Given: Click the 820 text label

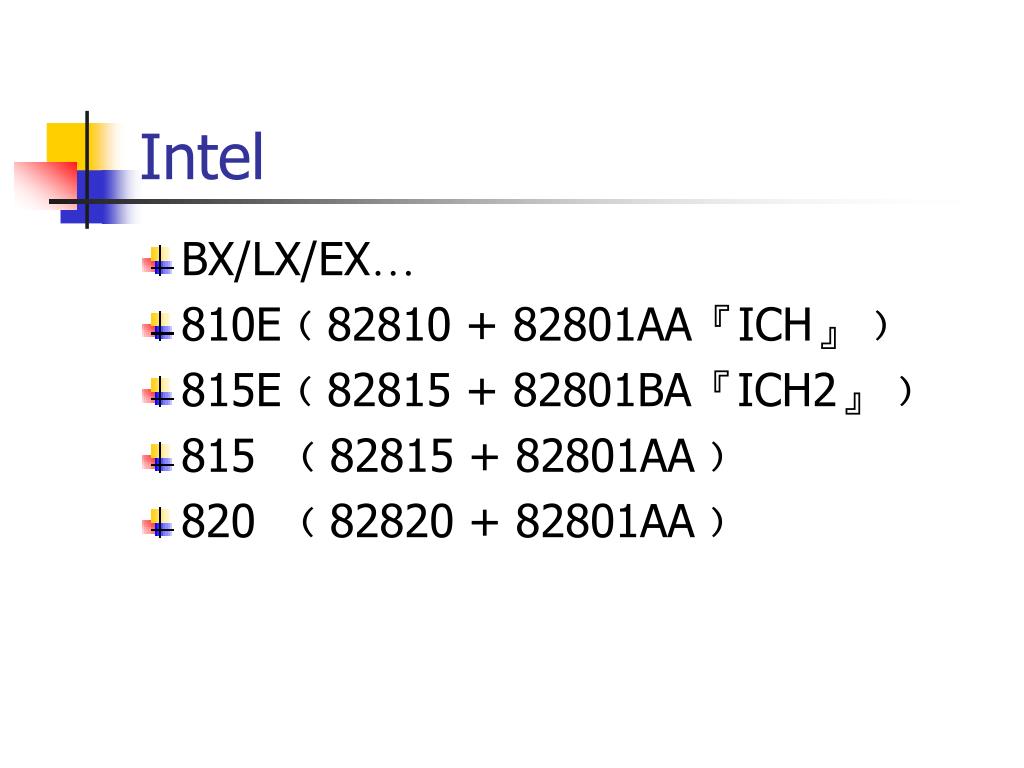Looking at the screenshot, I should (x=218, y=521).
